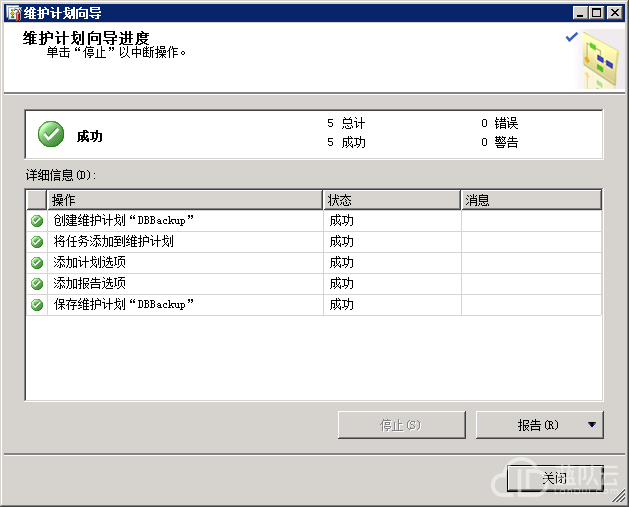Image resolution: width=629 pixels, height=507 pixels.
Task: Select row 添加计划选项
Action: [x=314, y=263]
